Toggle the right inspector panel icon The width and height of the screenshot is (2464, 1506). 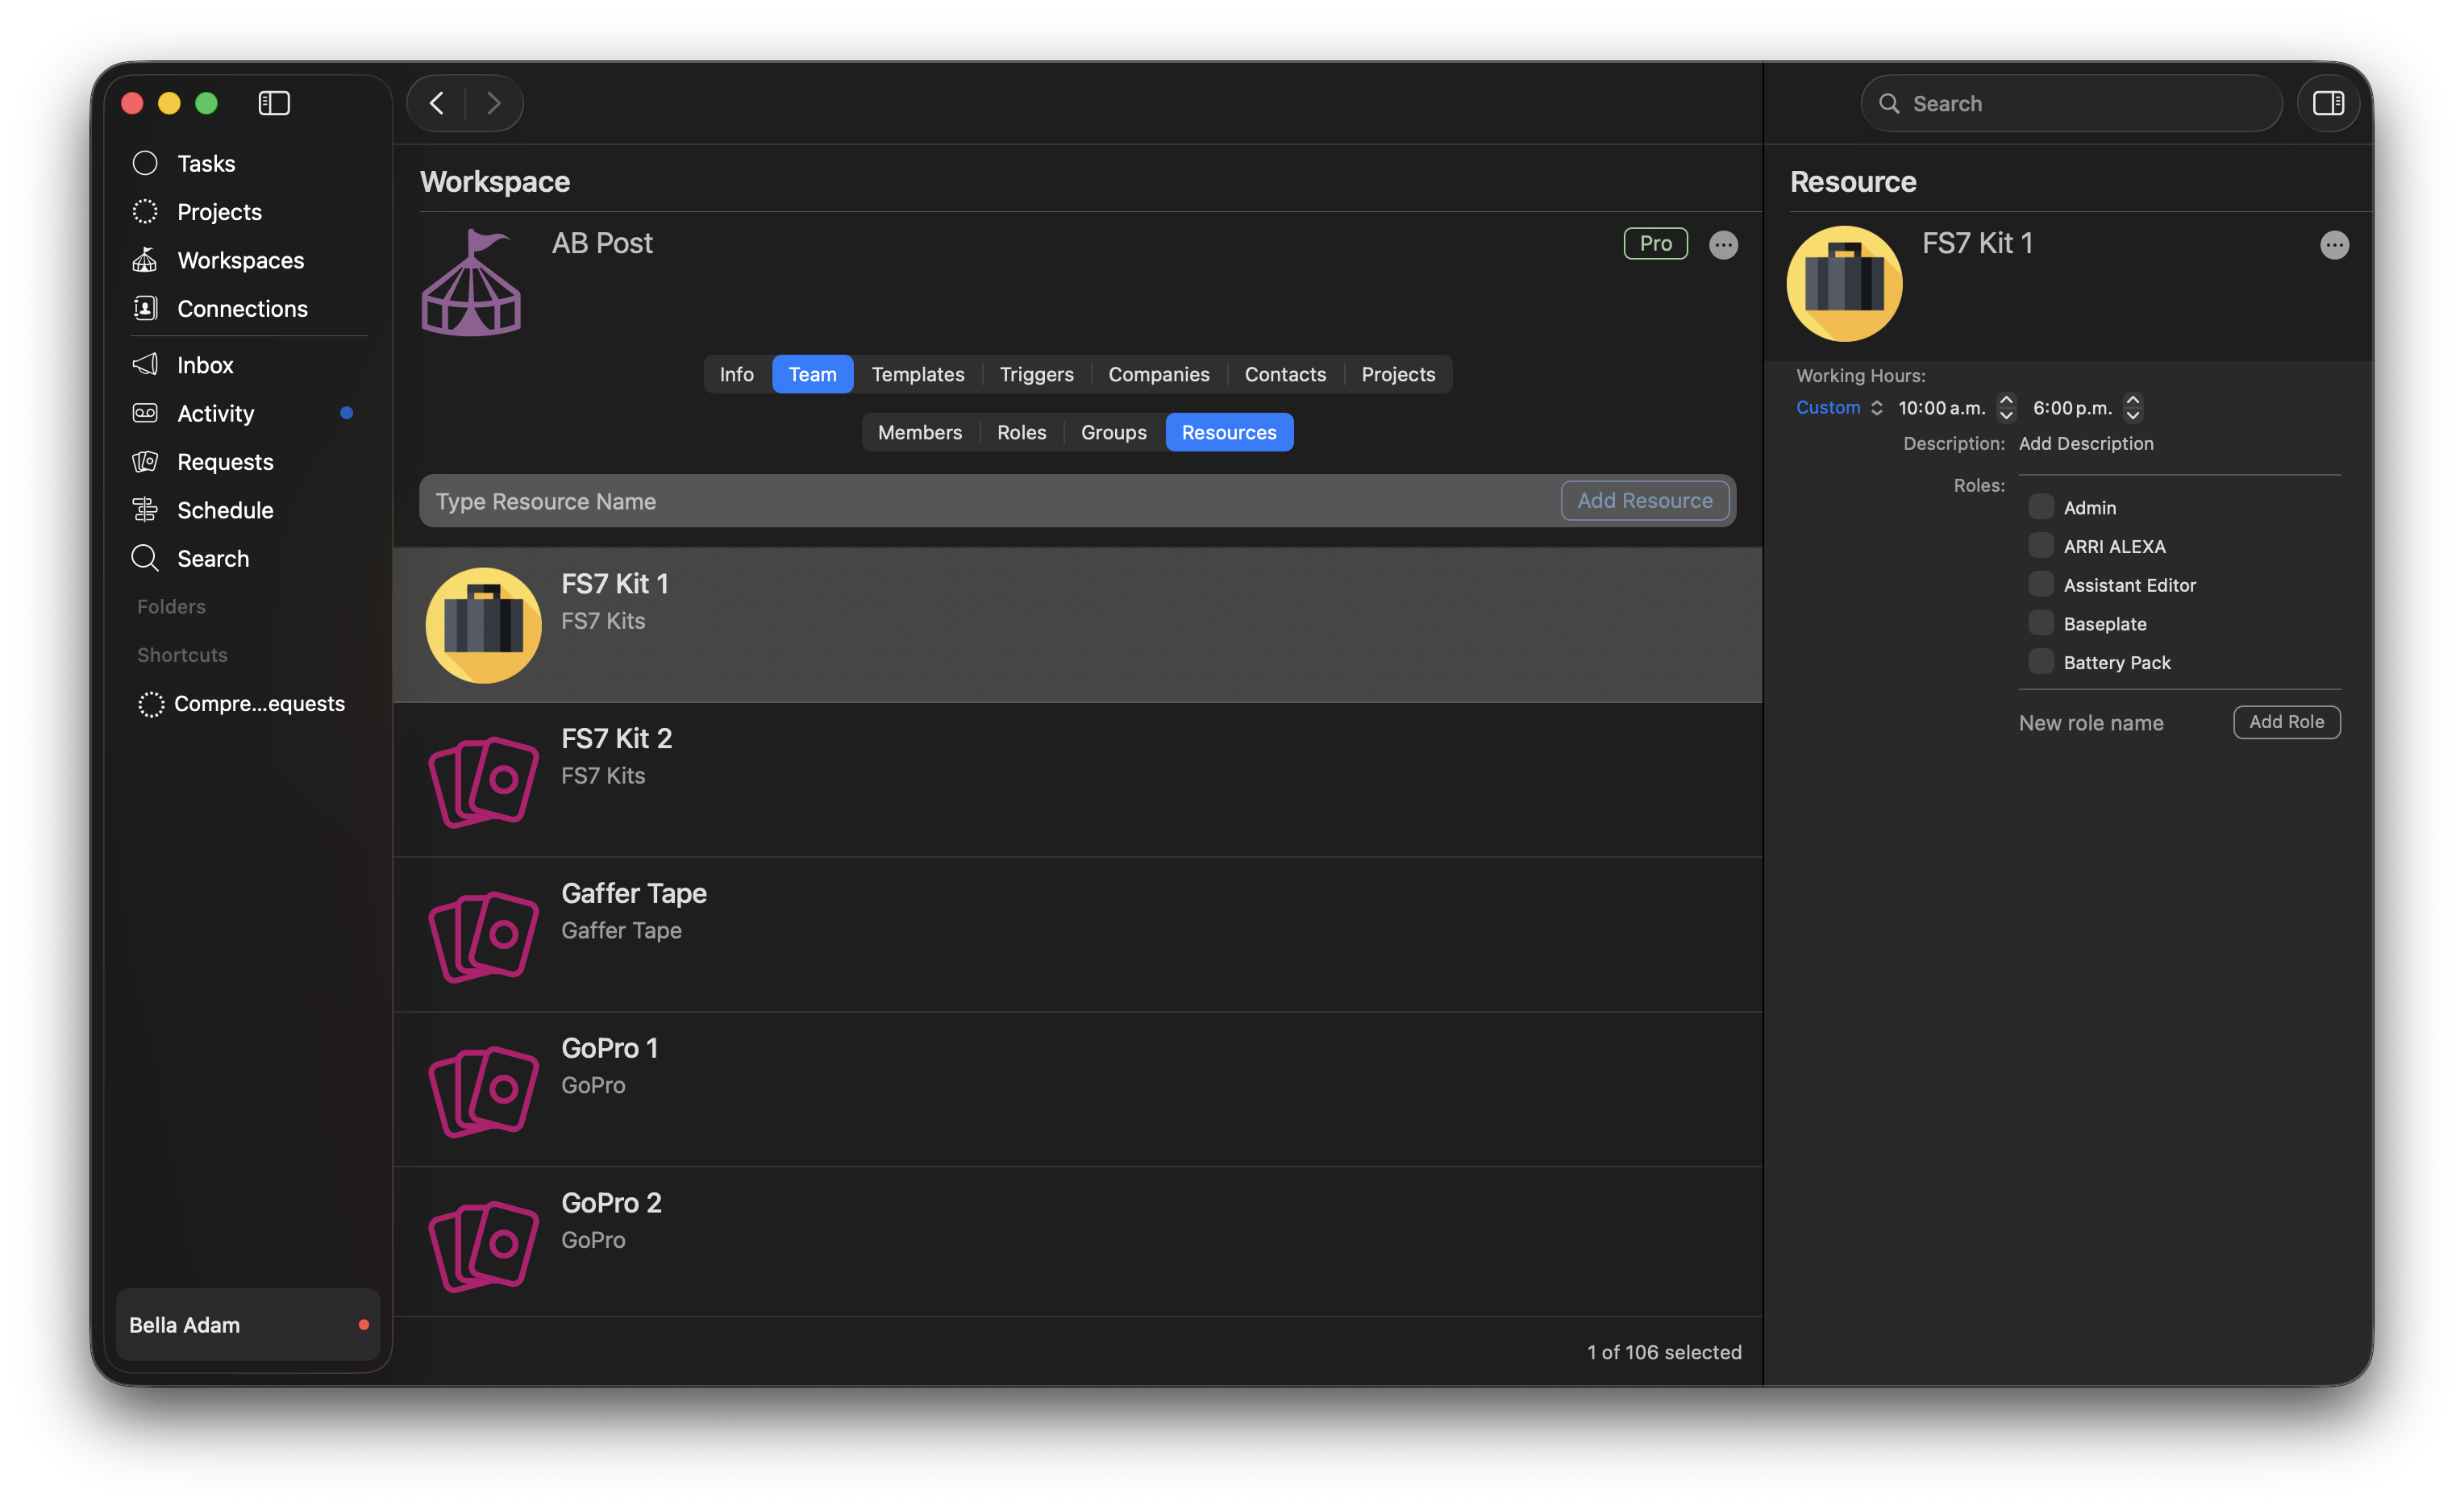pyautogui.click(x=2328, y=103)
